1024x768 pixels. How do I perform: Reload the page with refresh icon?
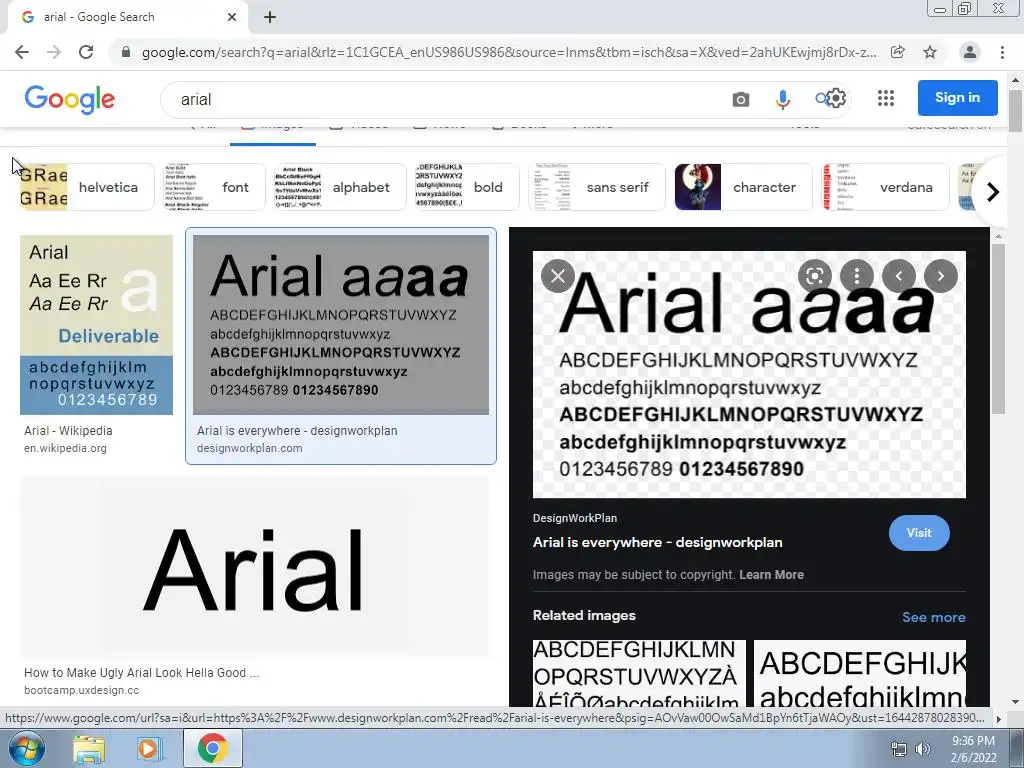coord(86,52)
